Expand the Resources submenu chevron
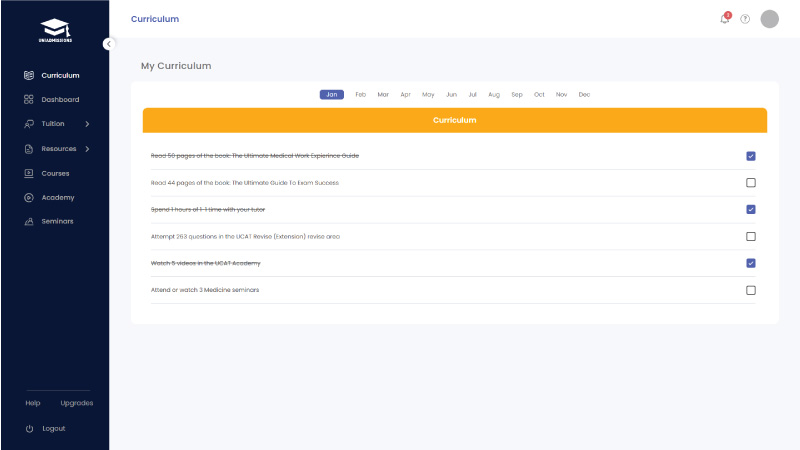 click(87, 149)
